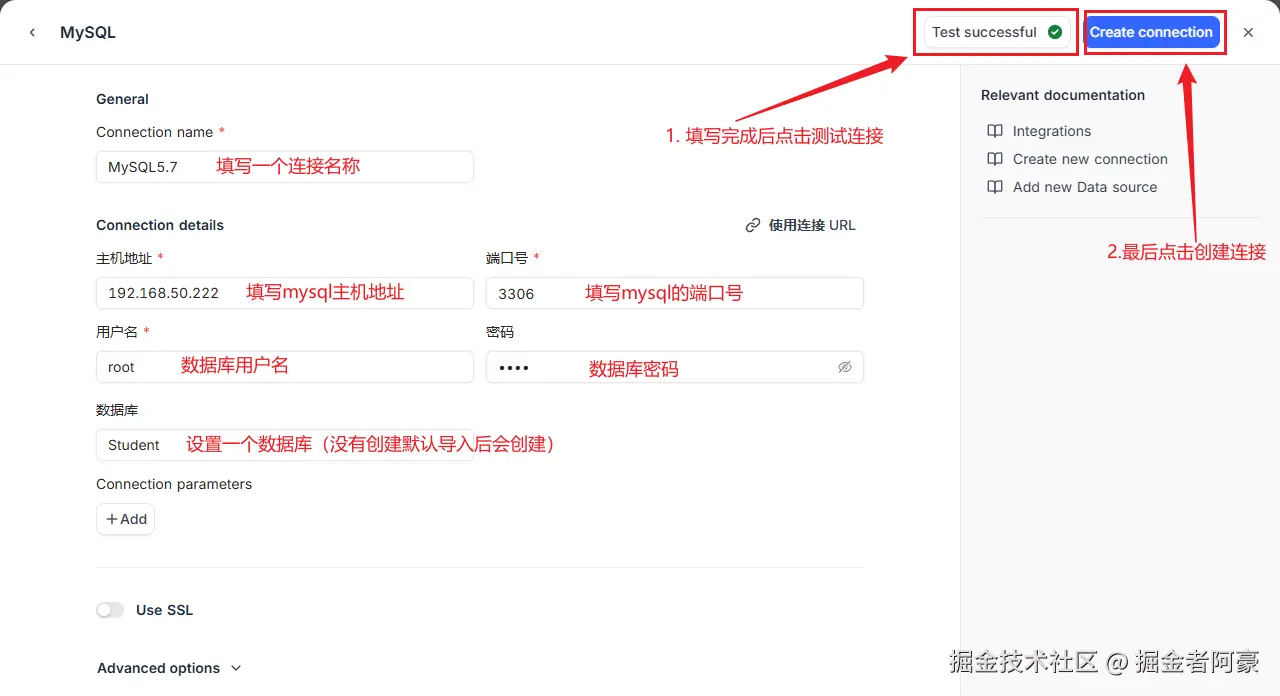The height and width of the screenshot is (696, 1280).
Task: Toggle password visibility eye icon
Action: coord(844,367)
